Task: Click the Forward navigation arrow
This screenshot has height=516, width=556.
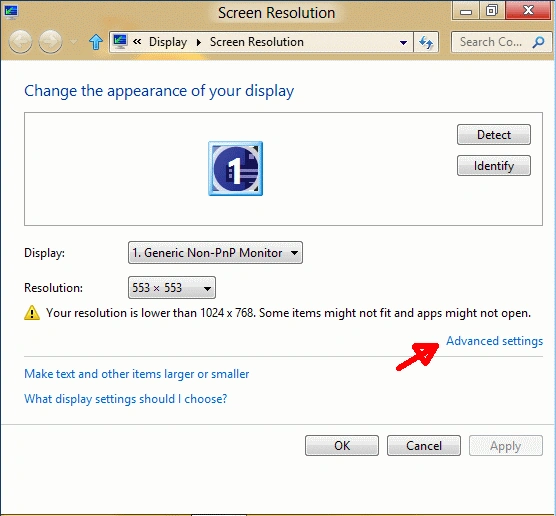Action: pos(50,42)
